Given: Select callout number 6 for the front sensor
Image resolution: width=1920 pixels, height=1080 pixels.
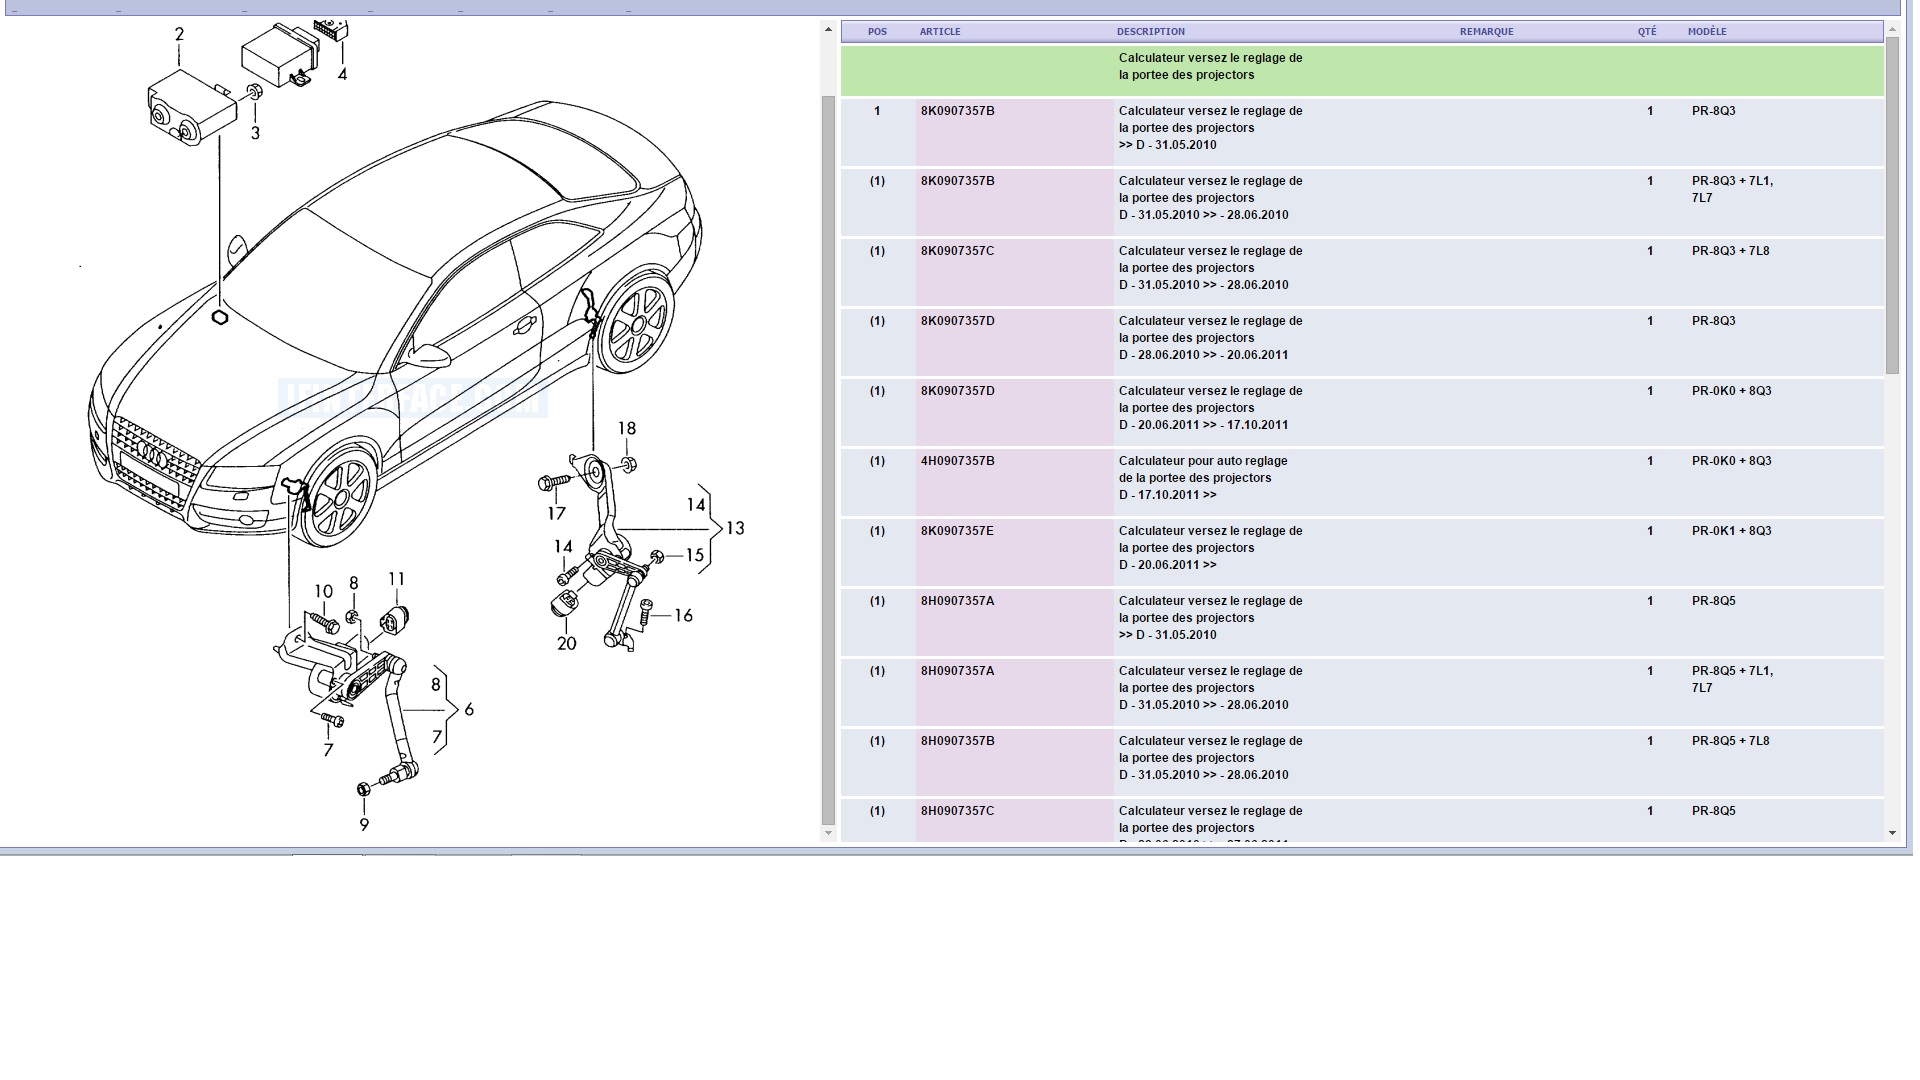Looking at the screenshot, I should [x=469, y=709].
